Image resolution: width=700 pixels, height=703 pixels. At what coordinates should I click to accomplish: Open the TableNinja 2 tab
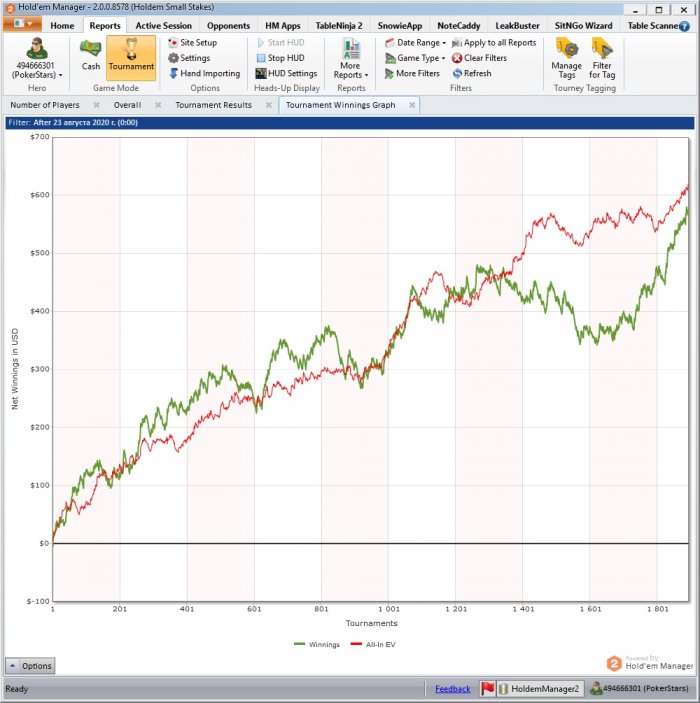click(x=339, y=26)
